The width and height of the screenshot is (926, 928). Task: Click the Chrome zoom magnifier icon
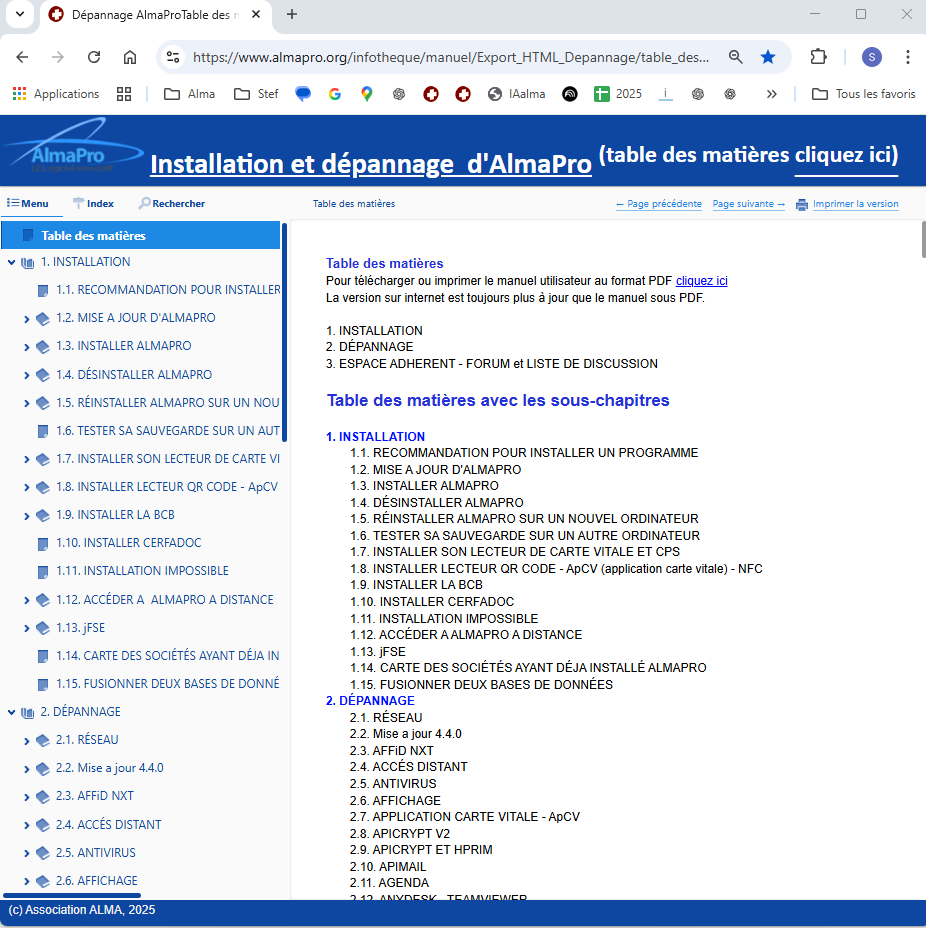coord(735,57)
